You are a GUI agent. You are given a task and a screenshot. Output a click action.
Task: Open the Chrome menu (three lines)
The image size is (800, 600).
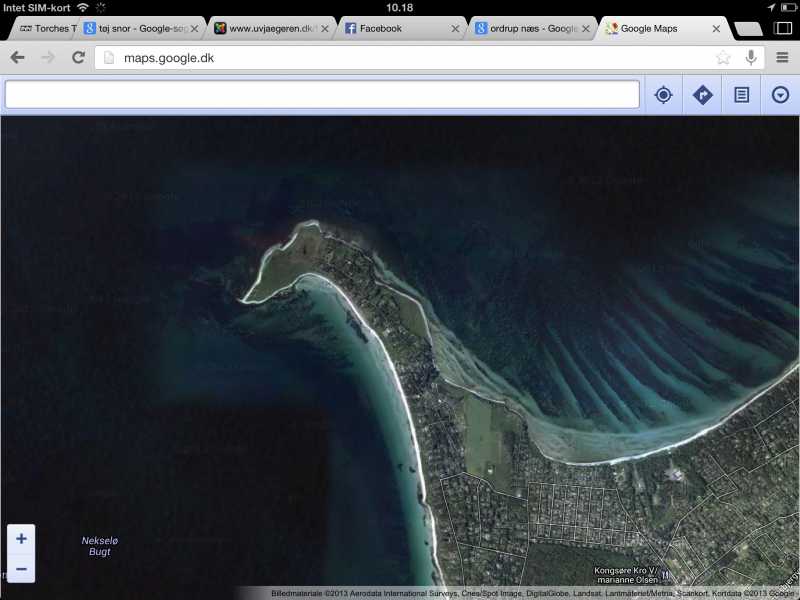tap(783, 58)
